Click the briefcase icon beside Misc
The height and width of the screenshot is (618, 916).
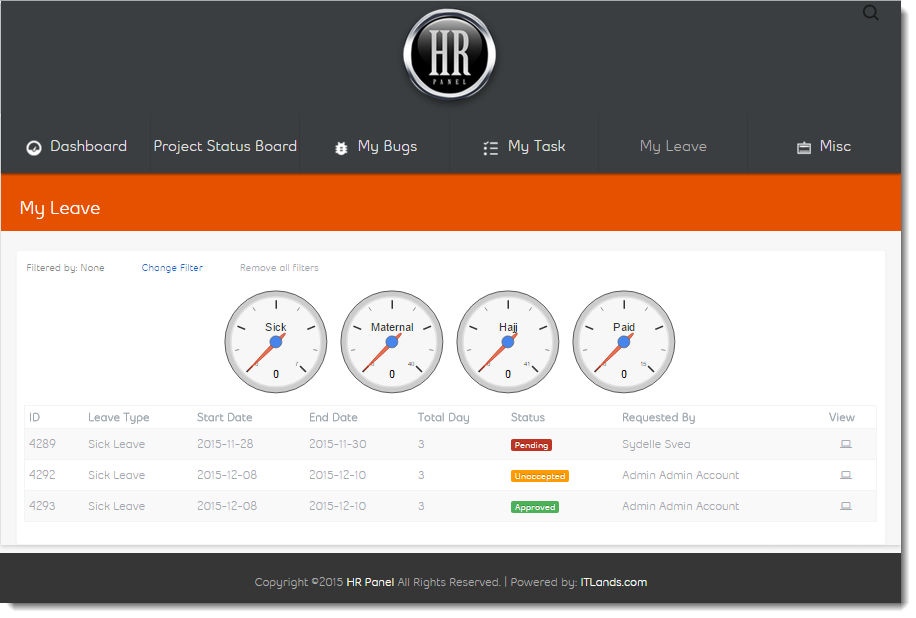[x=804, y=148]
